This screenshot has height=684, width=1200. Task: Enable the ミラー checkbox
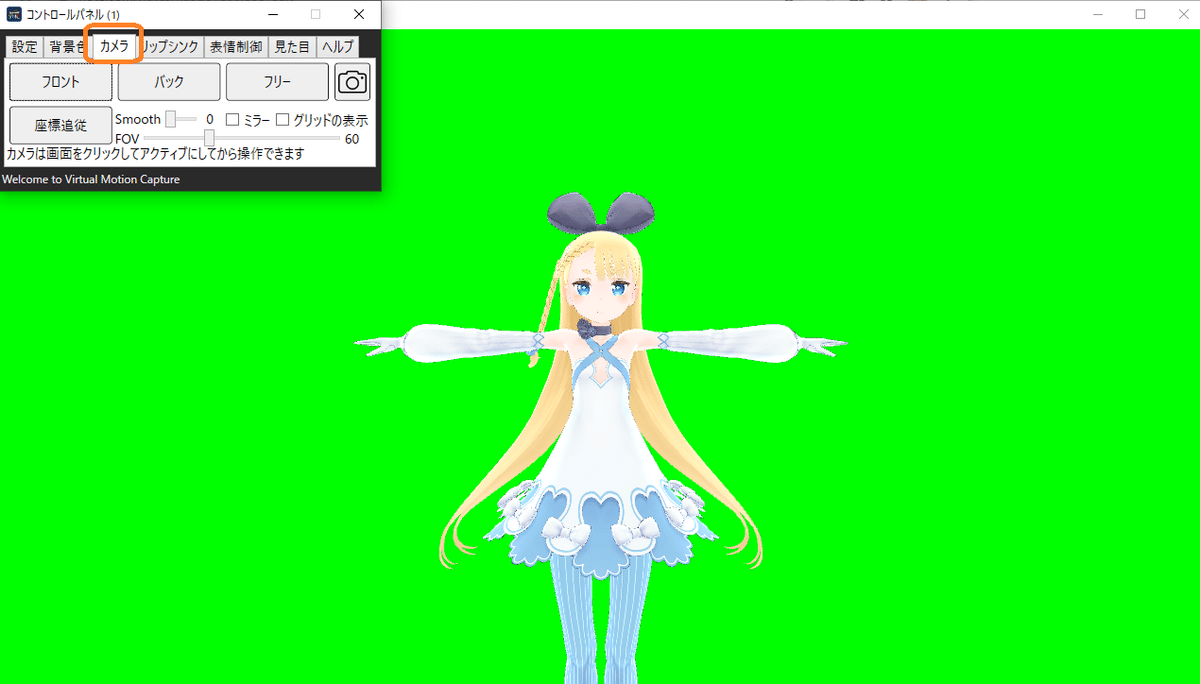pos(232,119)
